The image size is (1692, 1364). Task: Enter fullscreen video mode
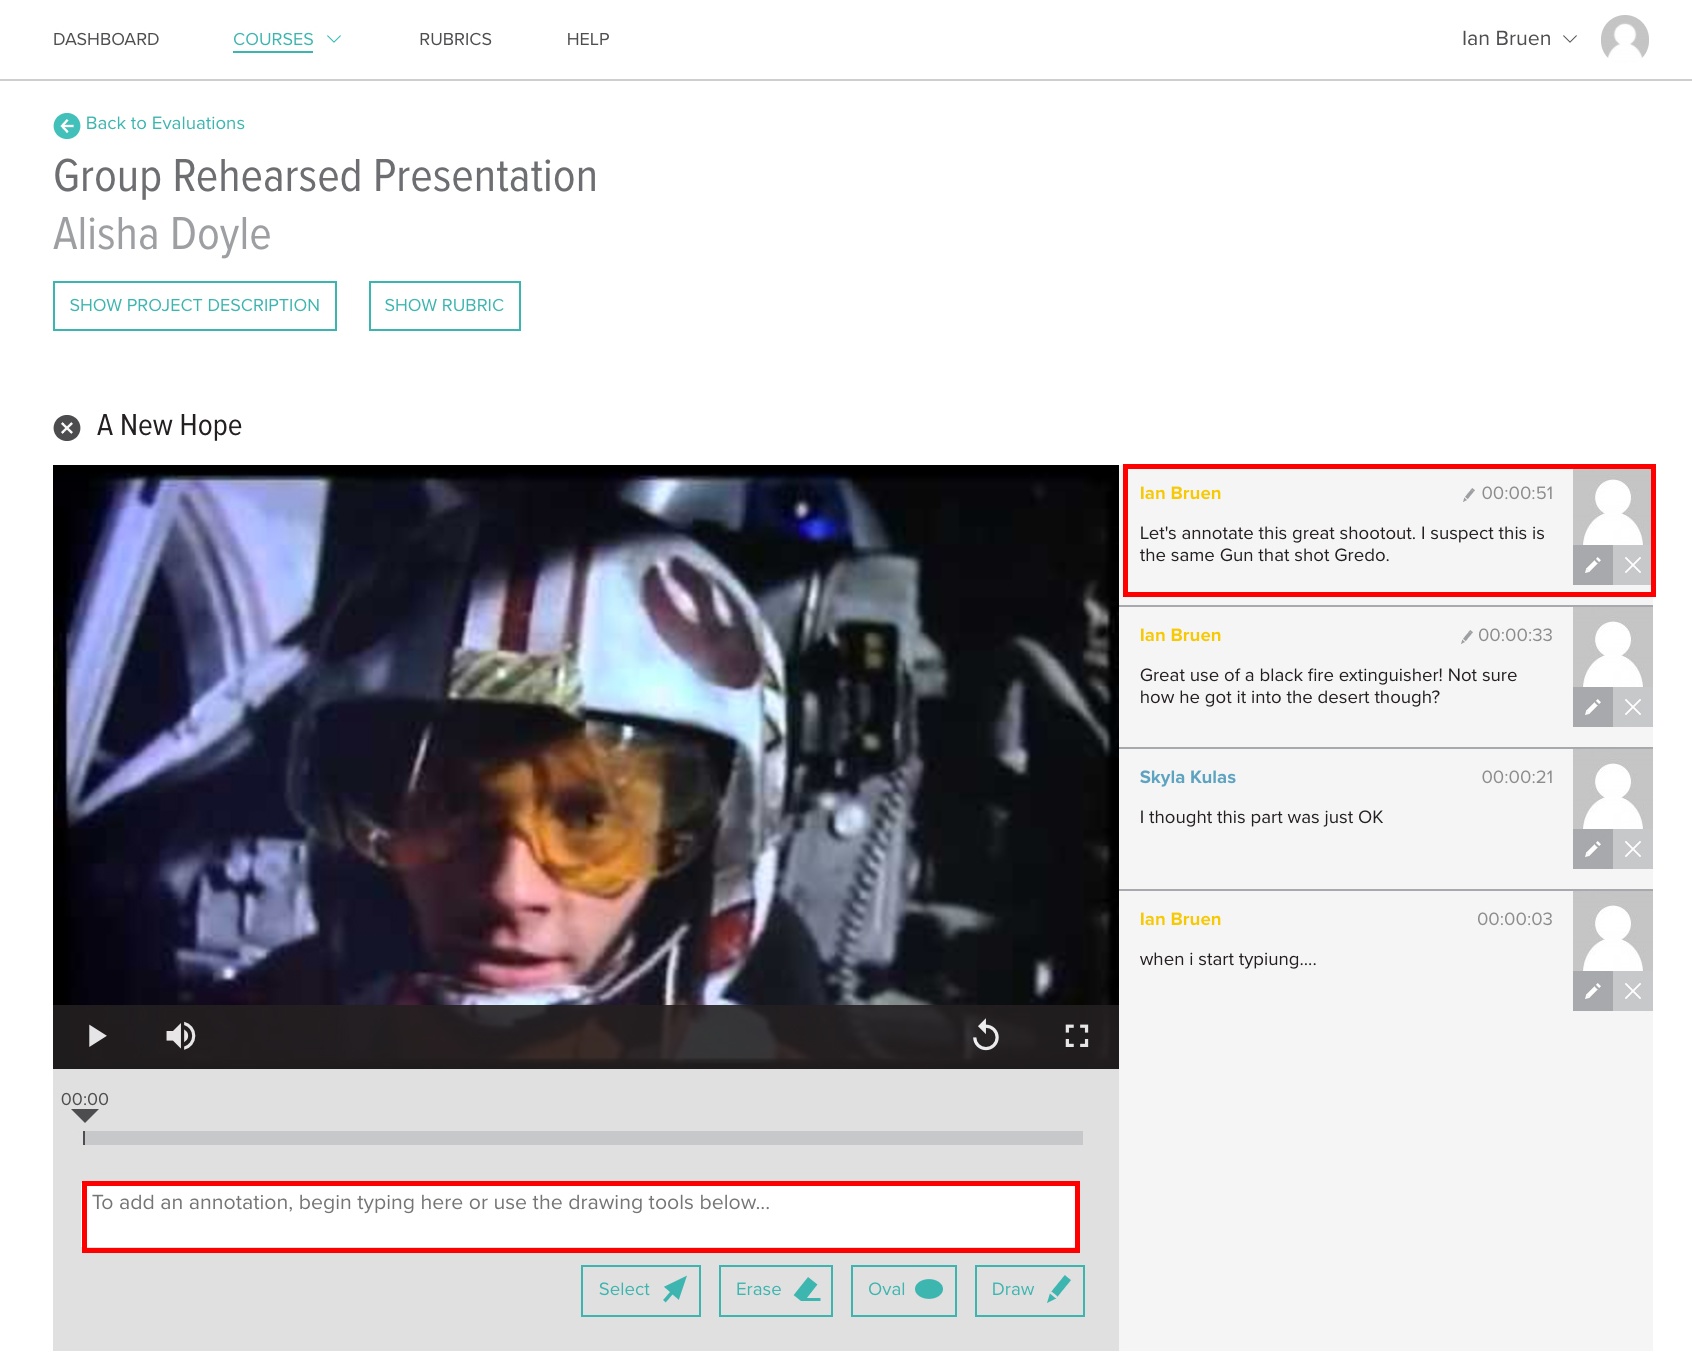click(1077, 1036)
